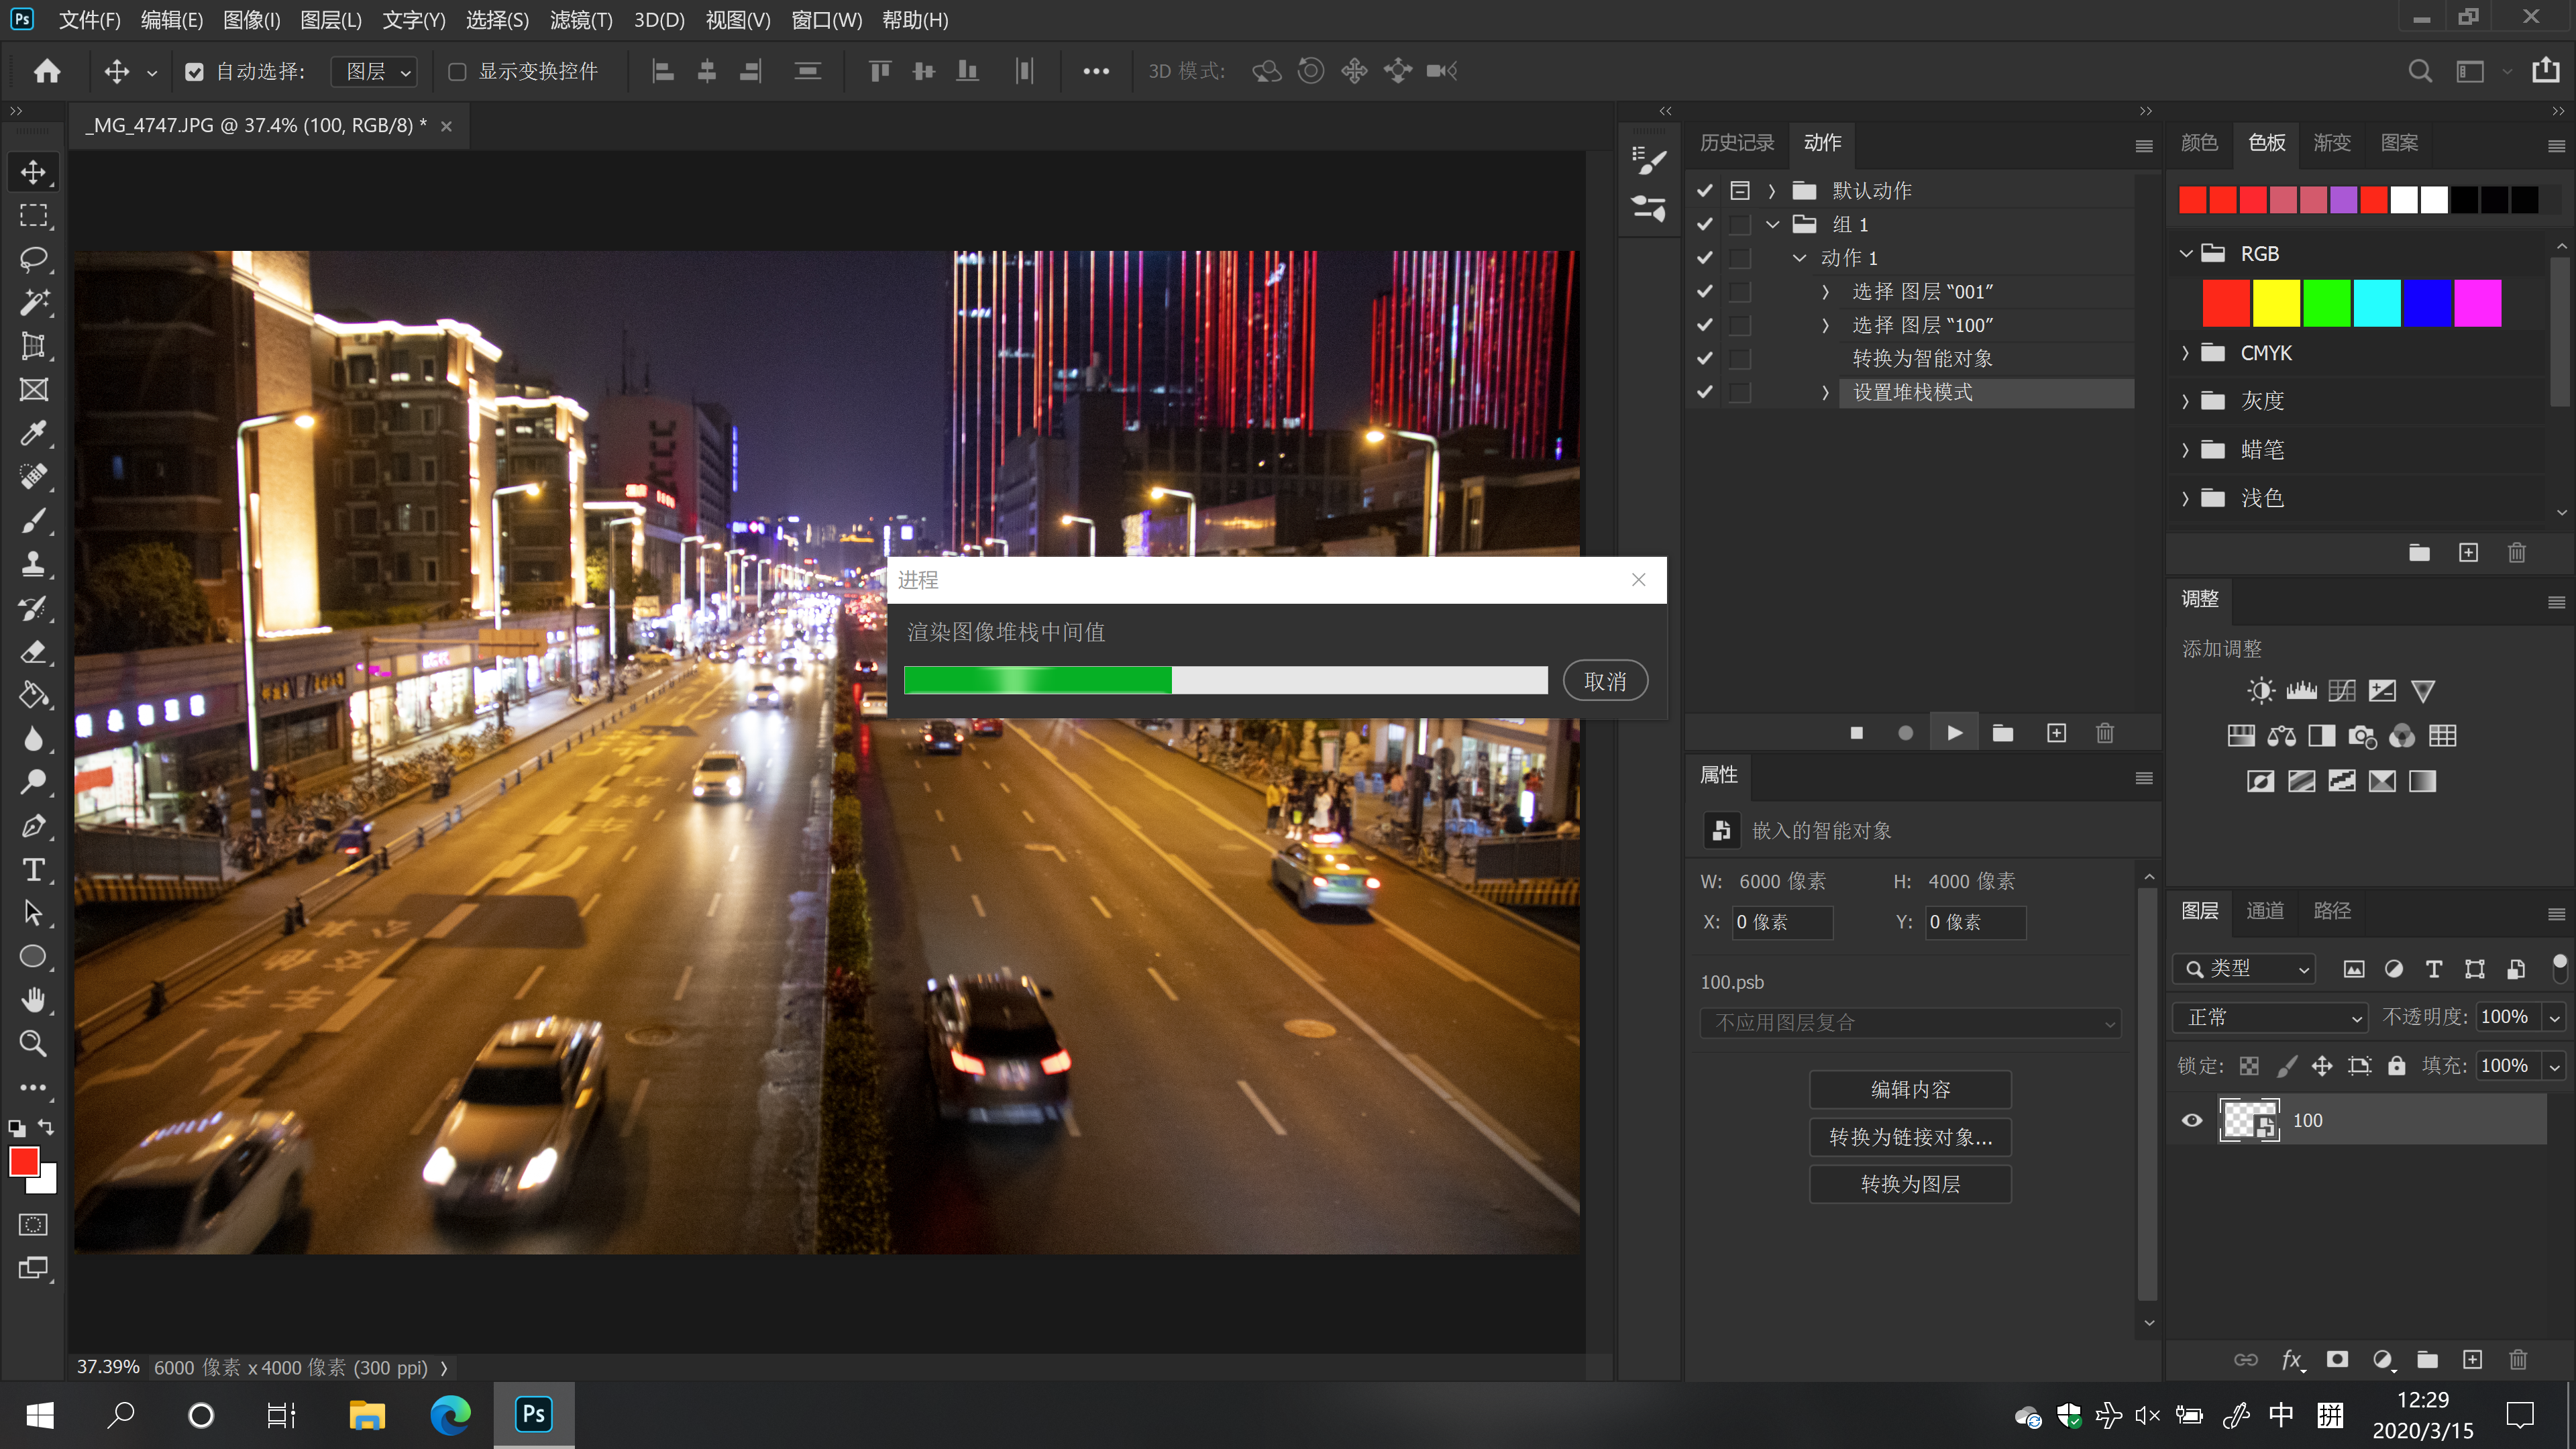Screen dimensions: 2576x1449
Task: Enable Show Transform Controls checkbox
Action: click(457, 72)
